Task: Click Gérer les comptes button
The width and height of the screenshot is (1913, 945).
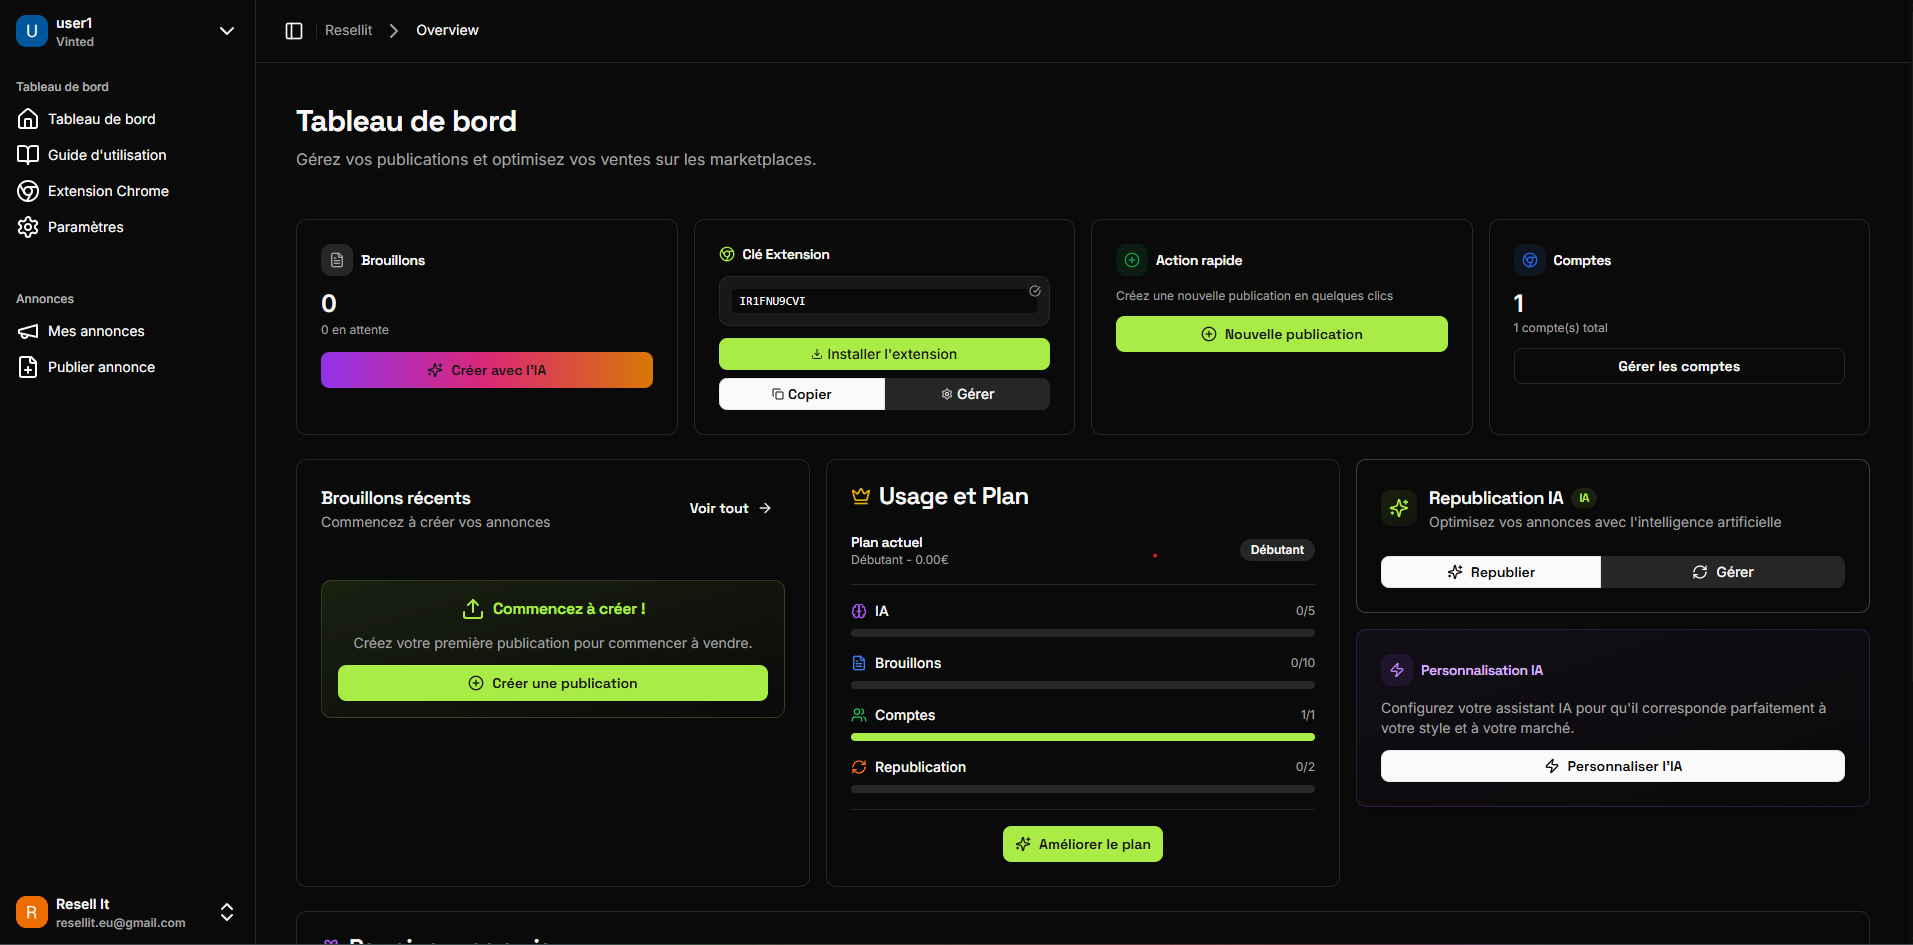Action: (x=1679, y=366)
